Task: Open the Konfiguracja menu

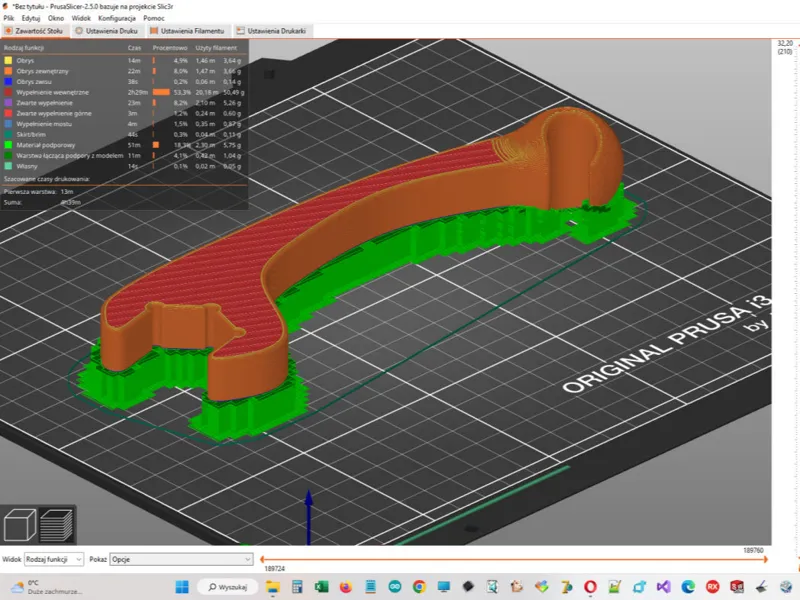Action: 117,18
